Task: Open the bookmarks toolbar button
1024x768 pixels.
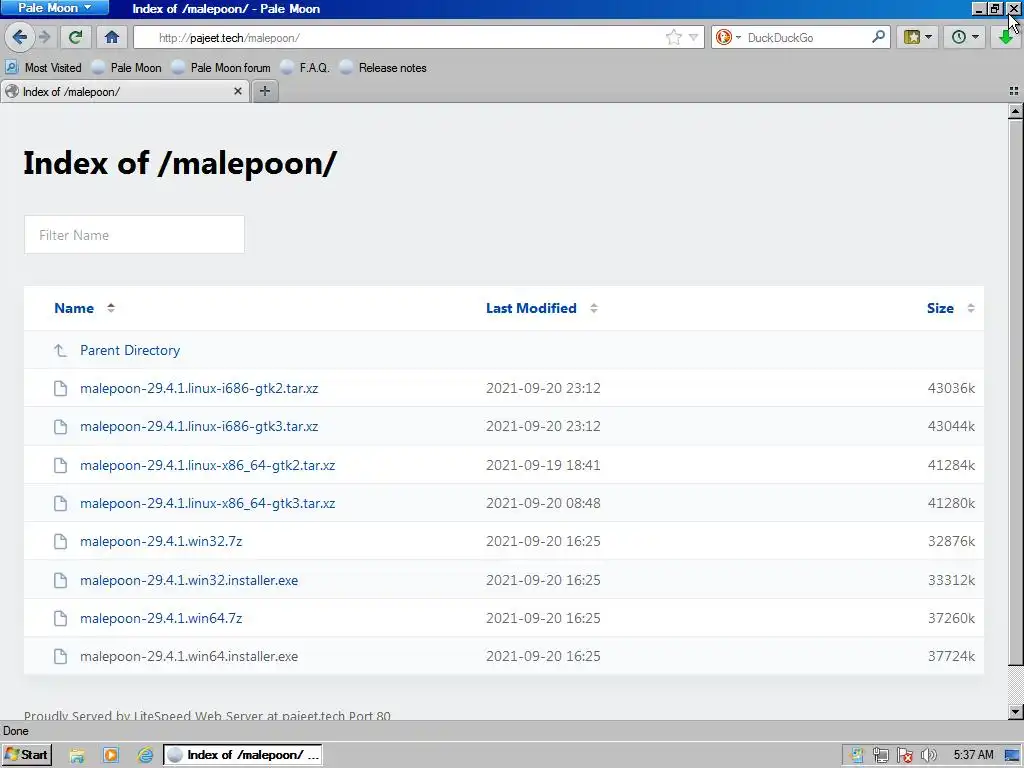Action: 912,37
